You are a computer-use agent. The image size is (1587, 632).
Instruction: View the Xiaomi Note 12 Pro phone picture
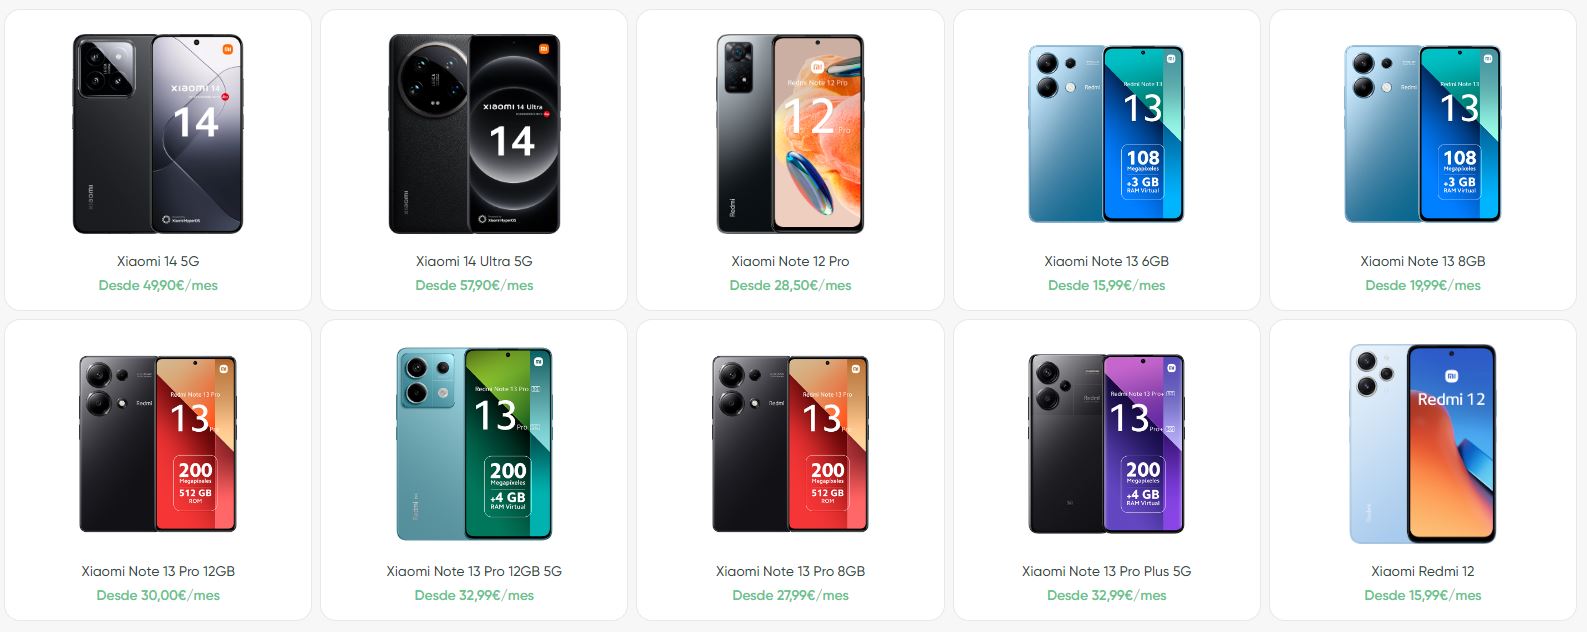[790, 134]
